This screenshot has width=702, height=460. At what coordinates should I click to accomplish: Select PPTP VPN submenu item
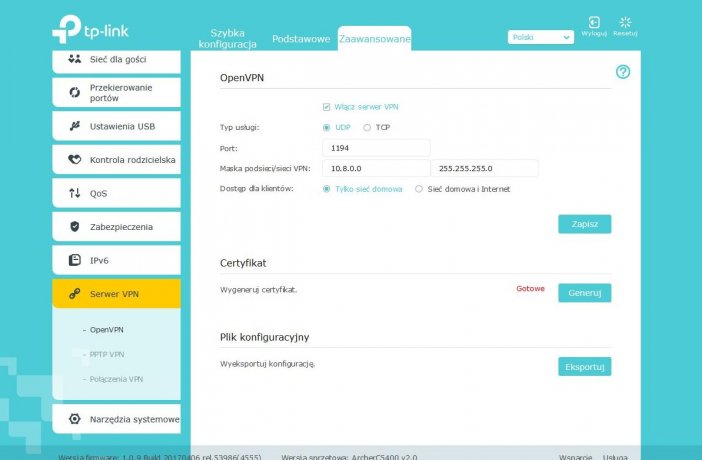tap(107, 354)
